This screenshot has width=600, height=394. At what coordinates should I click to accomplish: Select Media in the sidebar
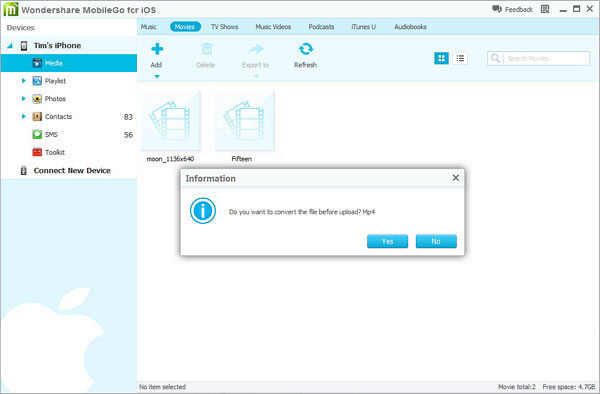click(68, 63)
